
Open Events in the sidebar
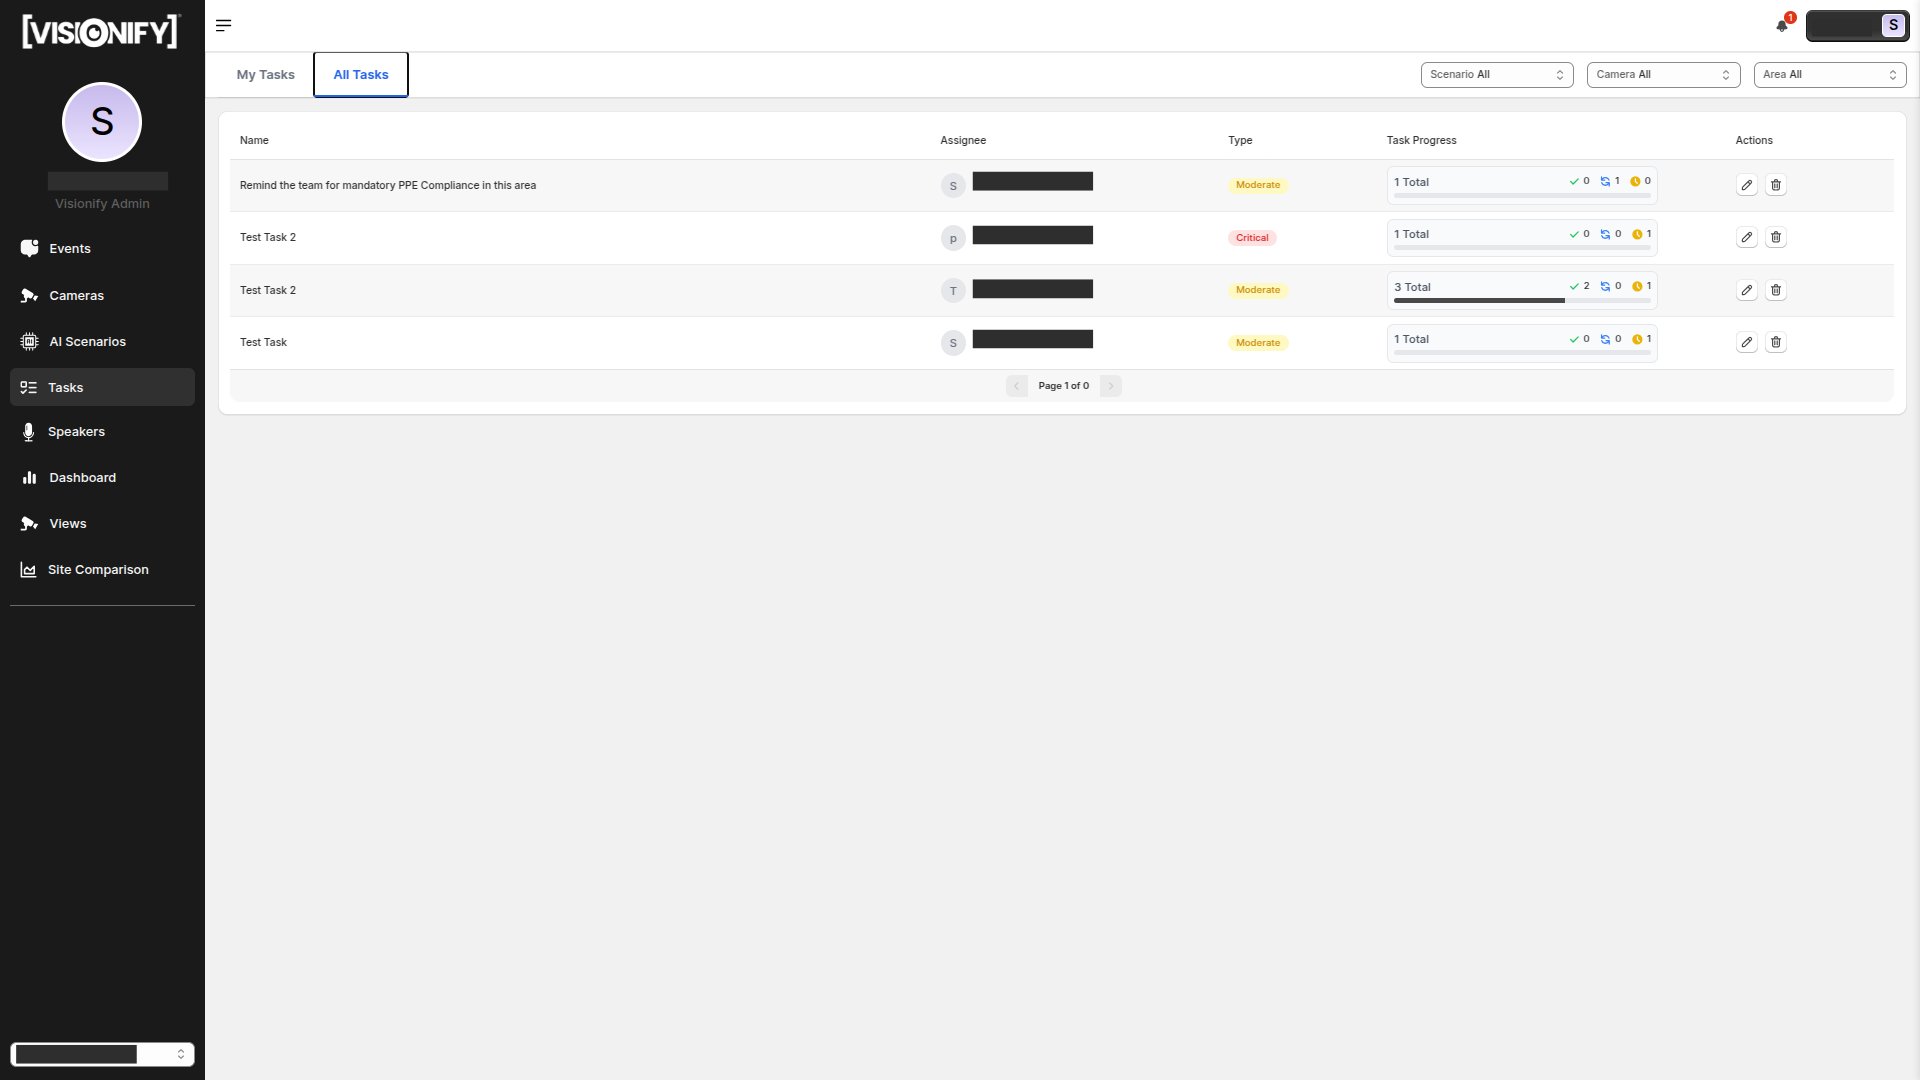(x=102, y=249)
